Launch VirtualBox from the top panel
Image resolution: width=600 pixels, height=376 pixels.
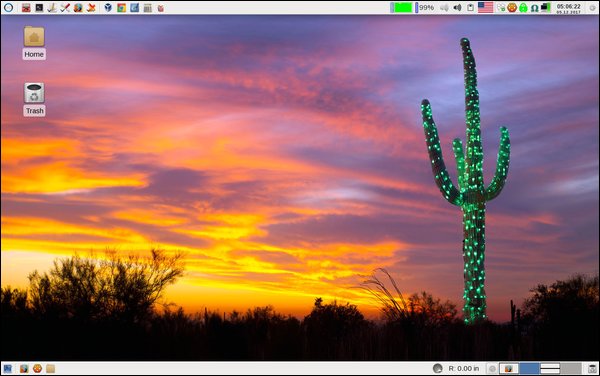point(108,7)
